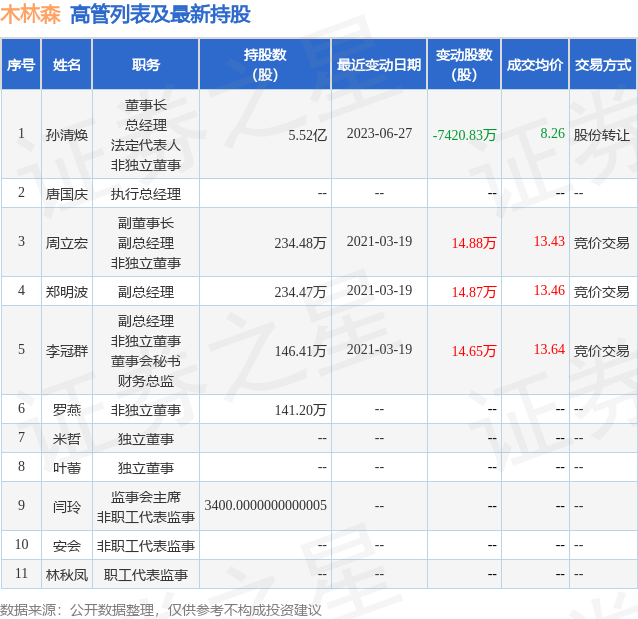The height and width of the screenshot is (619, 638).
Task: Click the holding value 146.41万
Action: pyautogui.click(x=300, y=351)
